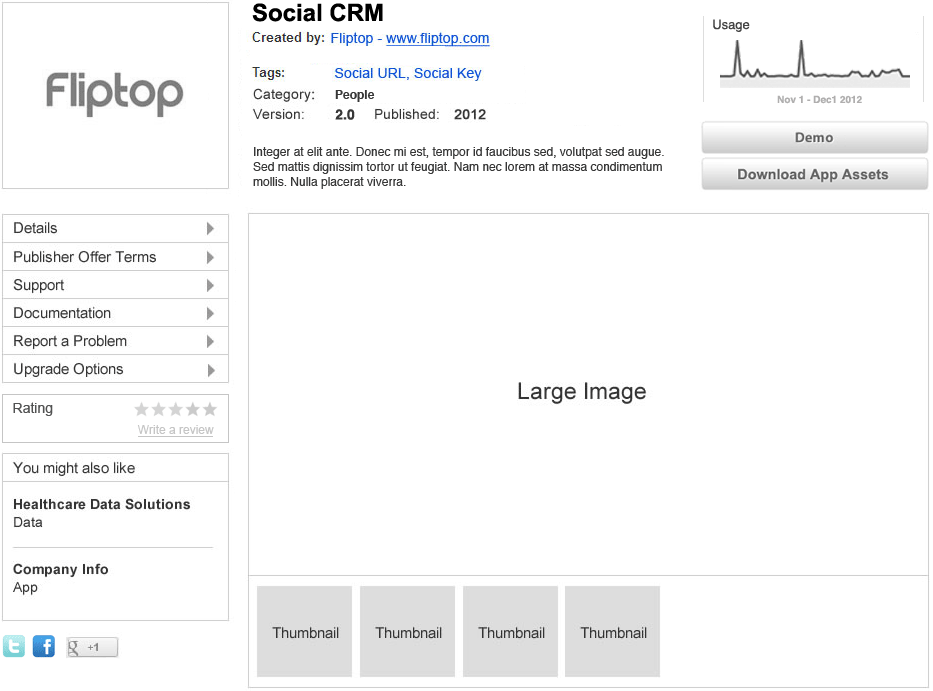Select the fourth Thumbnail
Image resolution: width=933 pixels, height=691 pixels.
point(613,631)
